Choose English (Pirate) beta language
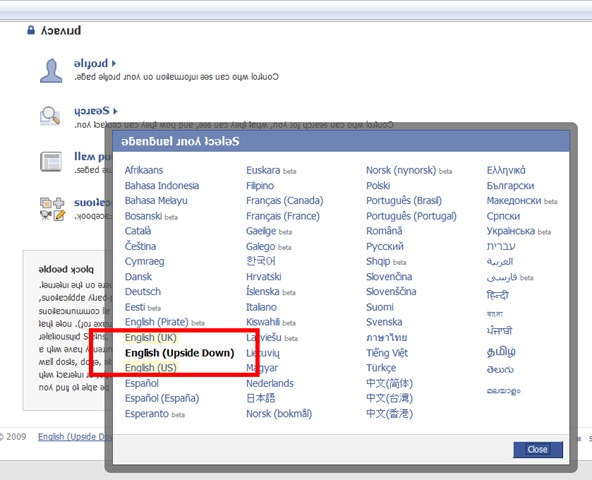This screenshot has height=480, width=592. [165, 322]
